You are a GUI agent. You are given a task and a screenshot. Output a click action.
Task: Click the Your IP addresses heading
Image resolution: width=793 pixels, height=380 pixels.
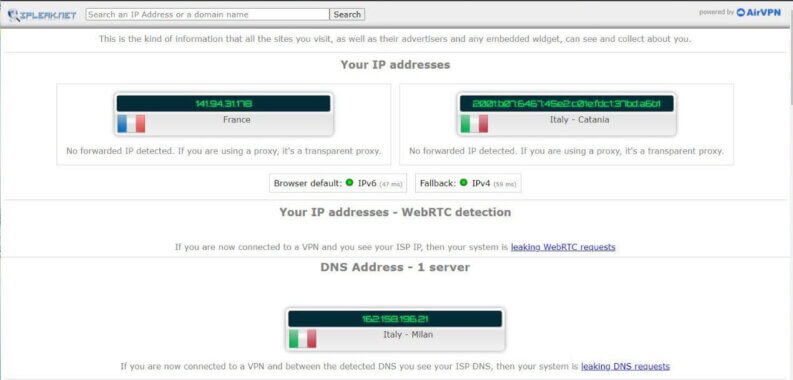[x=395, y=65]
